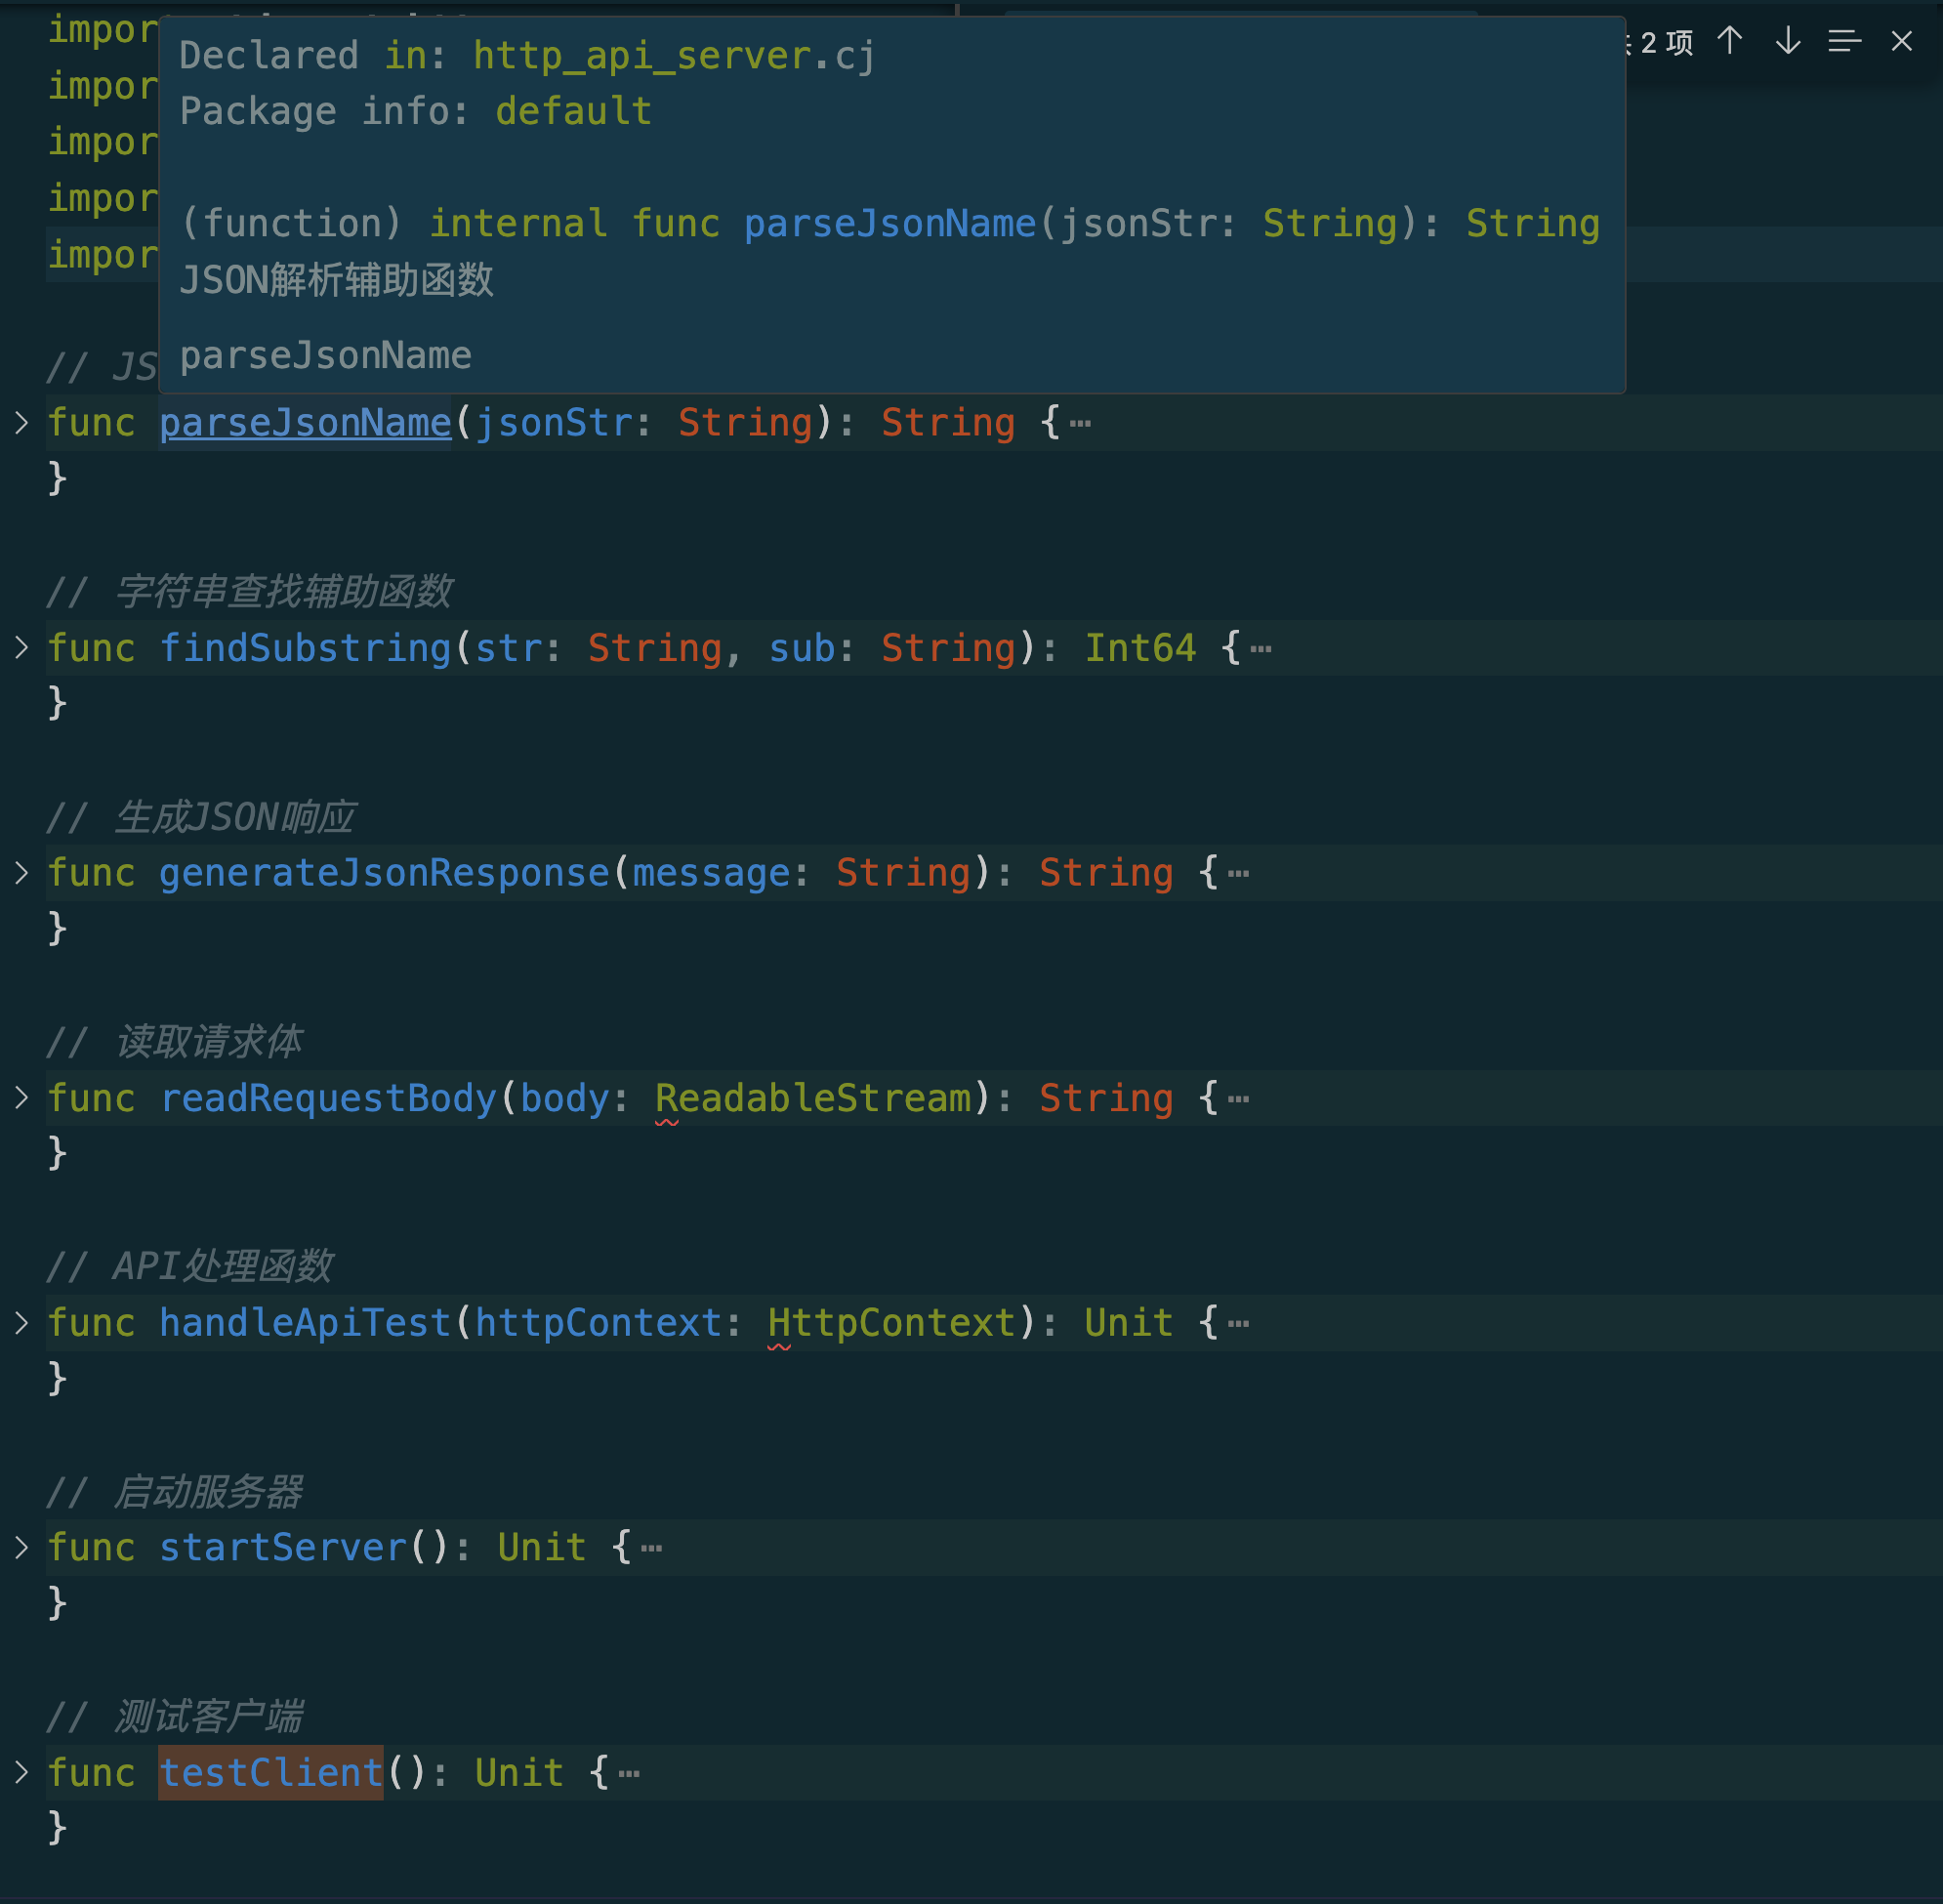Screen dimensions: 1943x1904
Task: Expand folded findSubstring function
Action: [22, 647]
